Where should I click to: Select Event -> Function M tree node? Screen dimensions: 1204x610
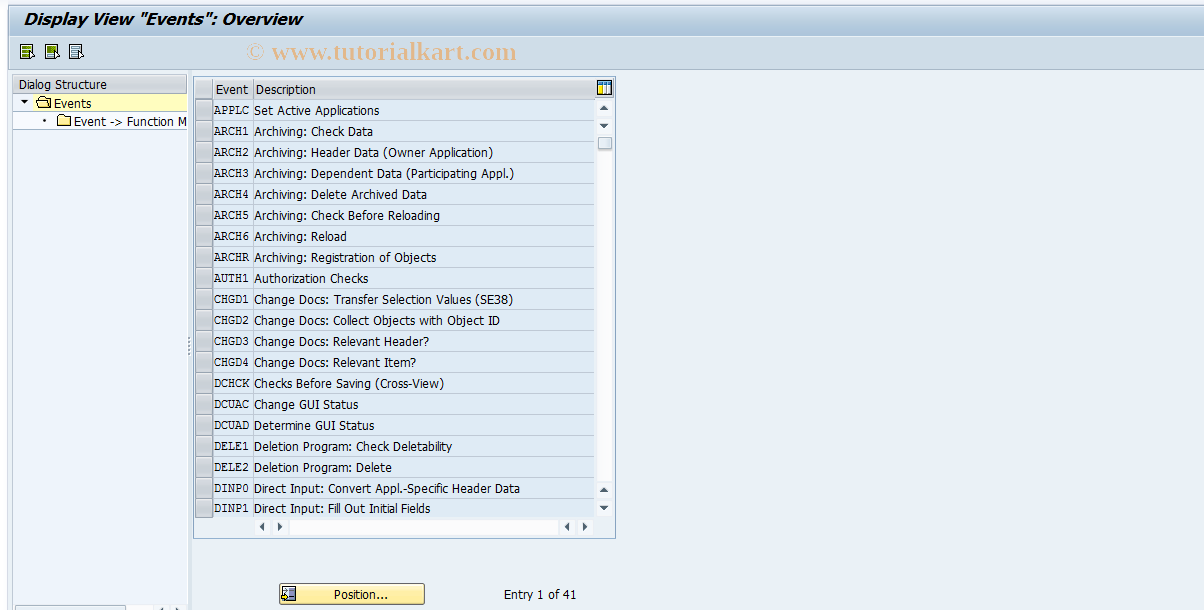[x=130, y=121]
